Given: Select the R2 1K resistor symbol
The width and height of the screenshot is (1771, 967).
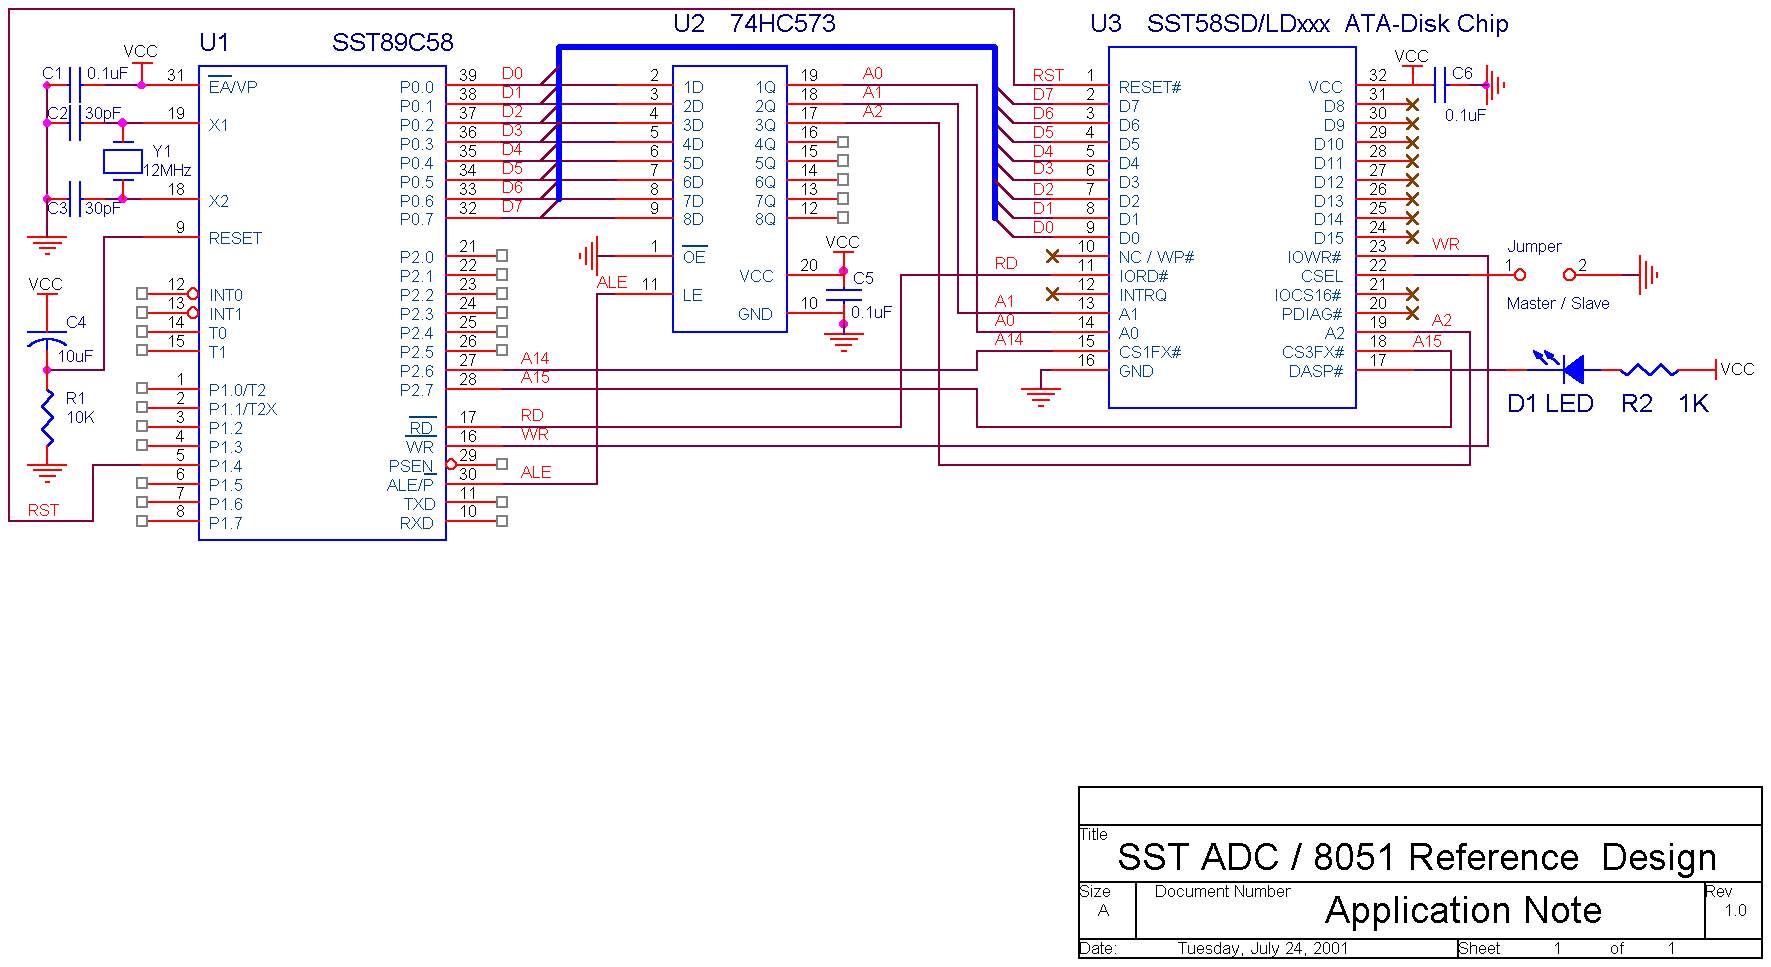Looking at the screenshot, I should point(1648,370).
